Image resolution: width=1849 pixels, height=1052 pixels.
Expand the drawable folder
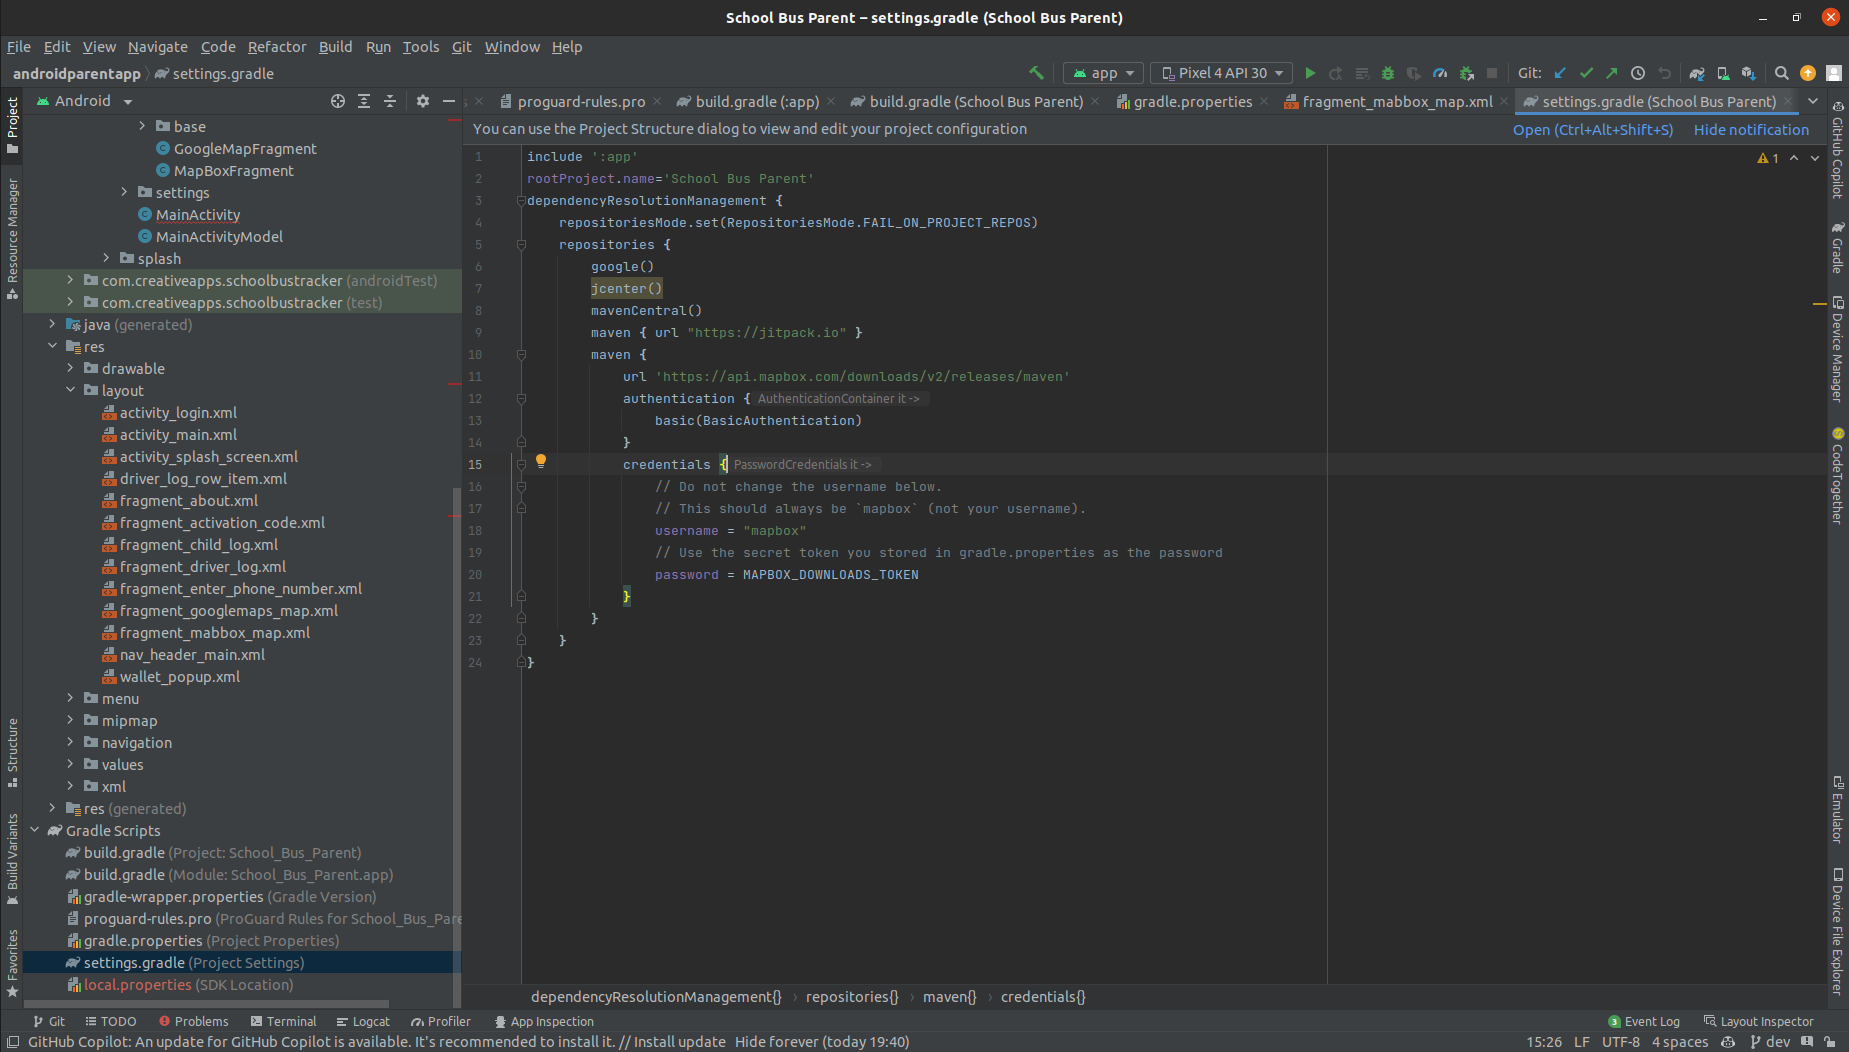point(70,368)
